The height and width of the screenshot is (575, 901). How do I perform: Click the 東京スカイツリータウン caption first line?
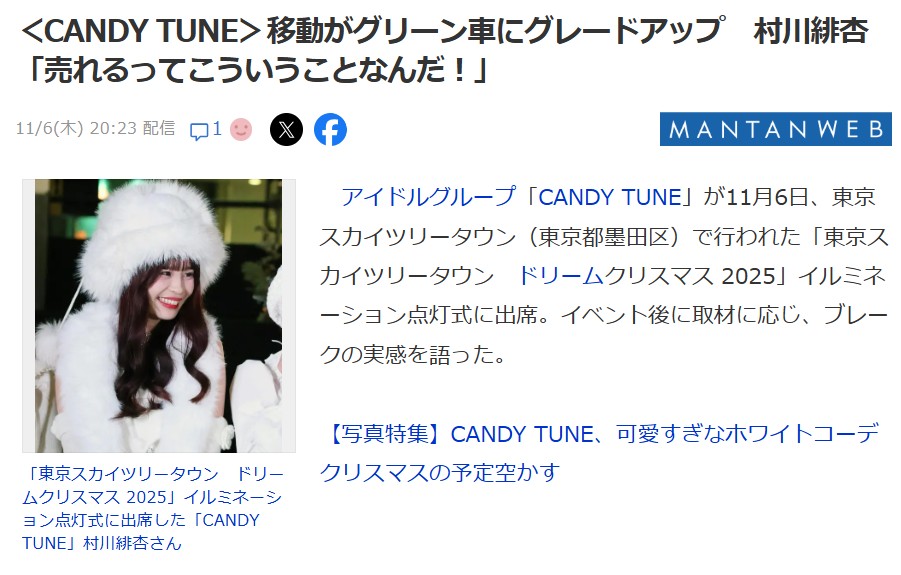[x=153, y=474]
